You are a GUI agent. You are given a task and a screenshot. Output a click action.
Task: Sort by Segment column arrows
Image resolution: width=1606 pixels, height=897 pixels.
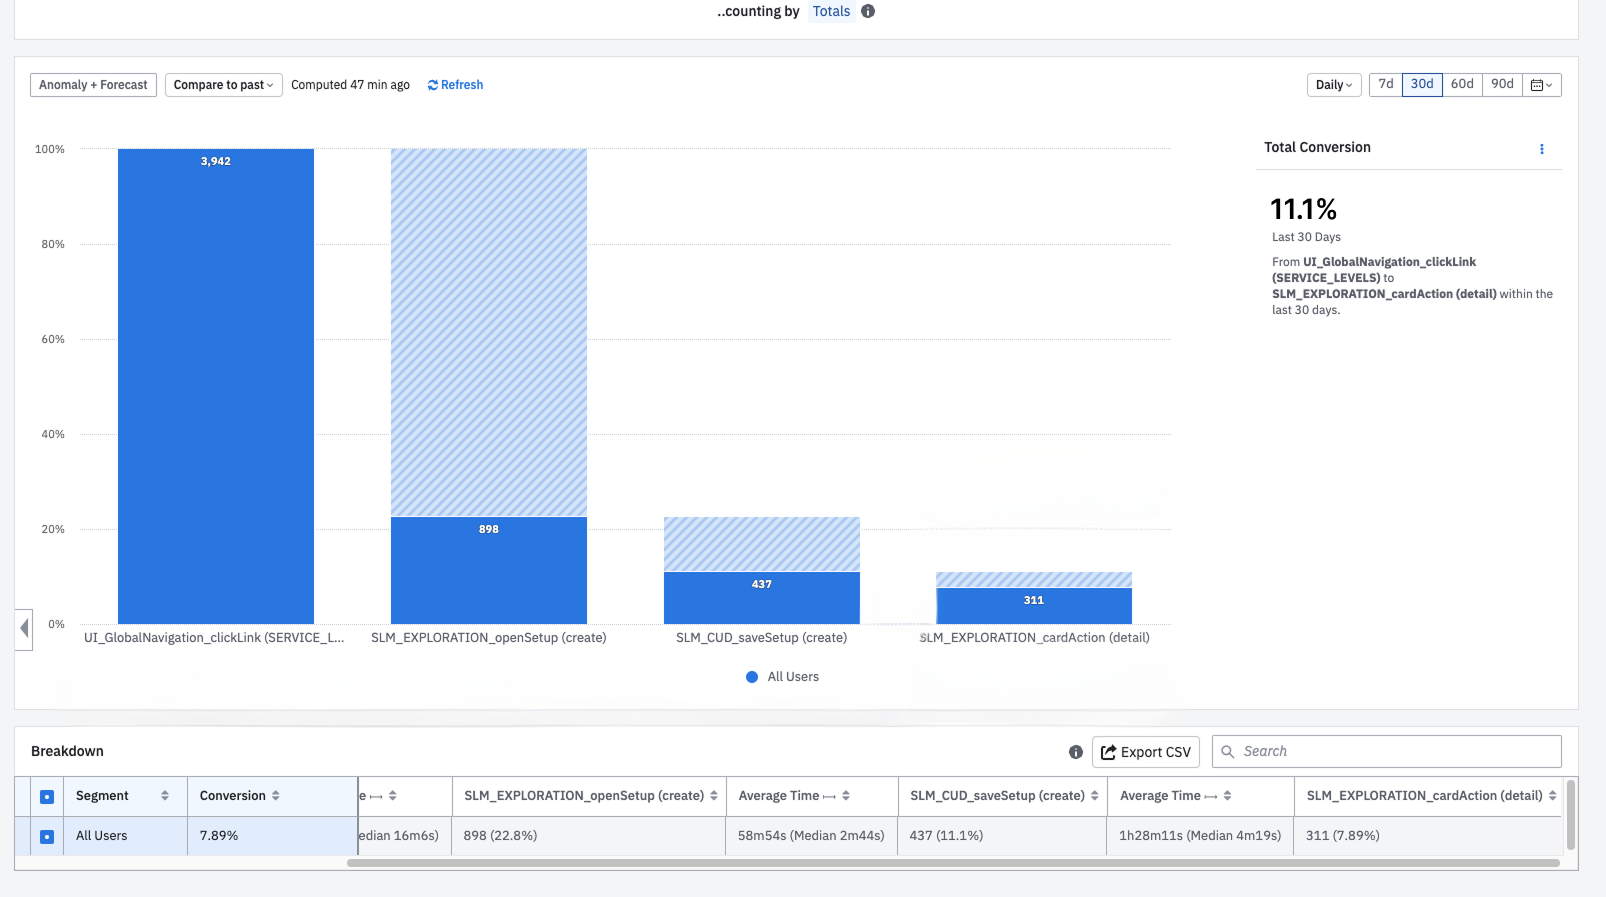pos(165,796)
